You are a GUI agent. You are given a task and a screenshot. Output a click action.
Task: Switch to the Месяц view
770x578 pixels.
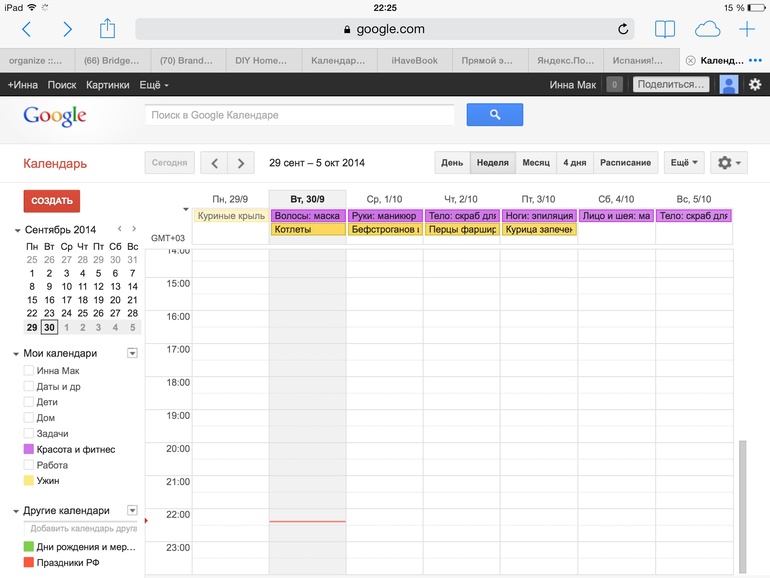point(535,163)
